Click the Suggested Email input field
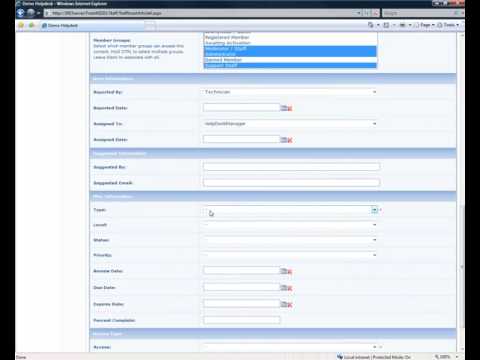The image size is (480, 360). click(x=291, y=183)
